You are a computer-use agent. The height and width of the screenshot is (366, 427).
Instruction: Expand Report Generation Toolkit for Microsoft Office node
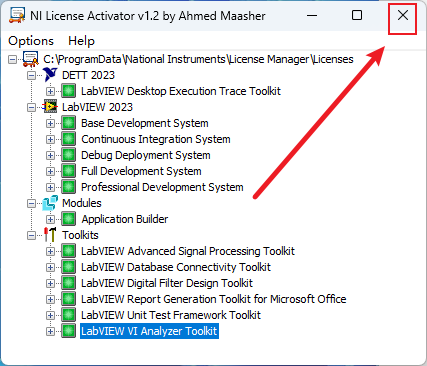coord(50,299)
